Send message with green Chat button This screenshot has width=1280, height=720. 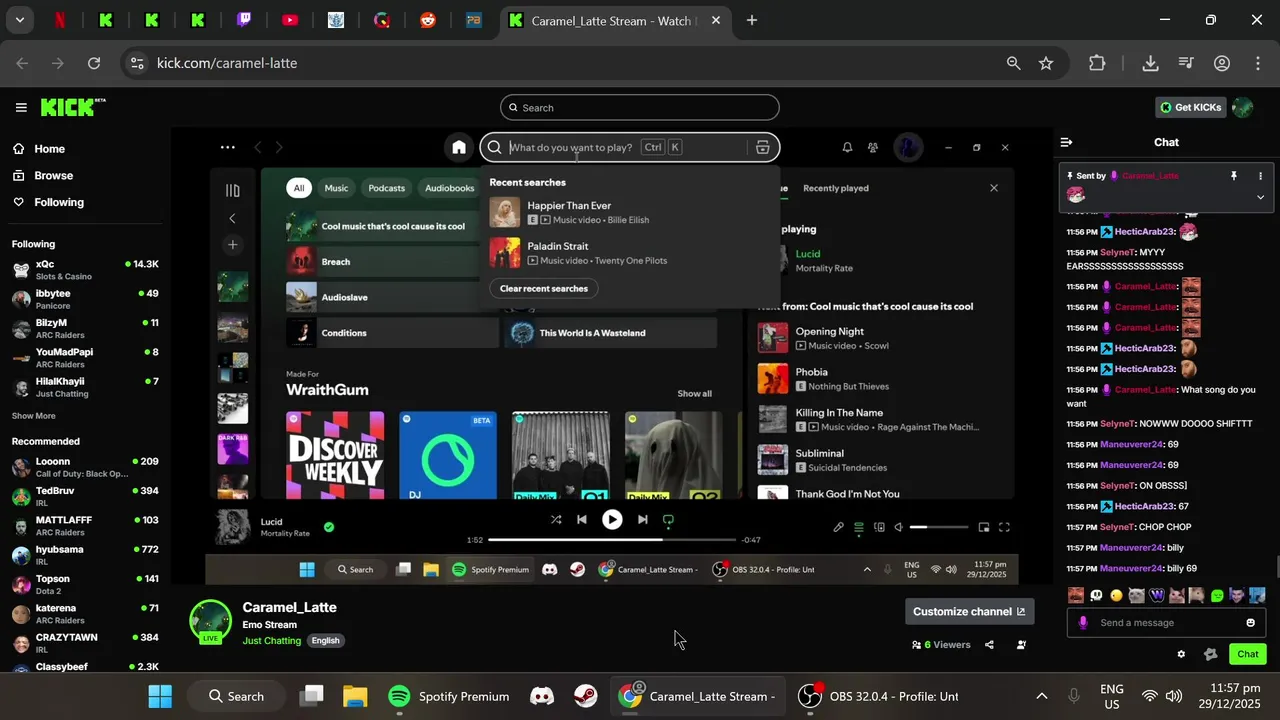pyautogui.click(x=1248, y=654)
